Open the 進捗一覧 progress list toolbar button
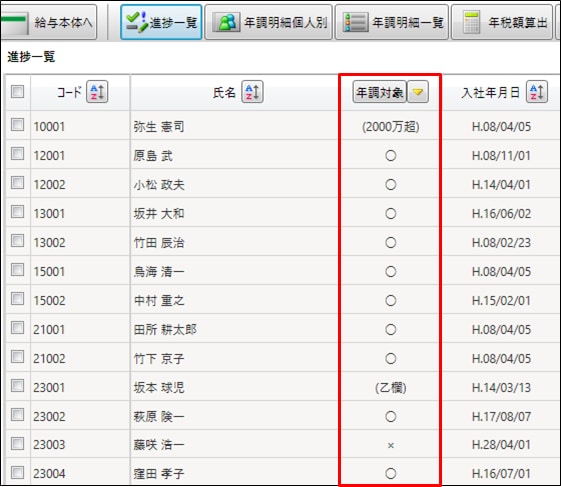This screenshot has width=561, height=487. coord(161,22)
